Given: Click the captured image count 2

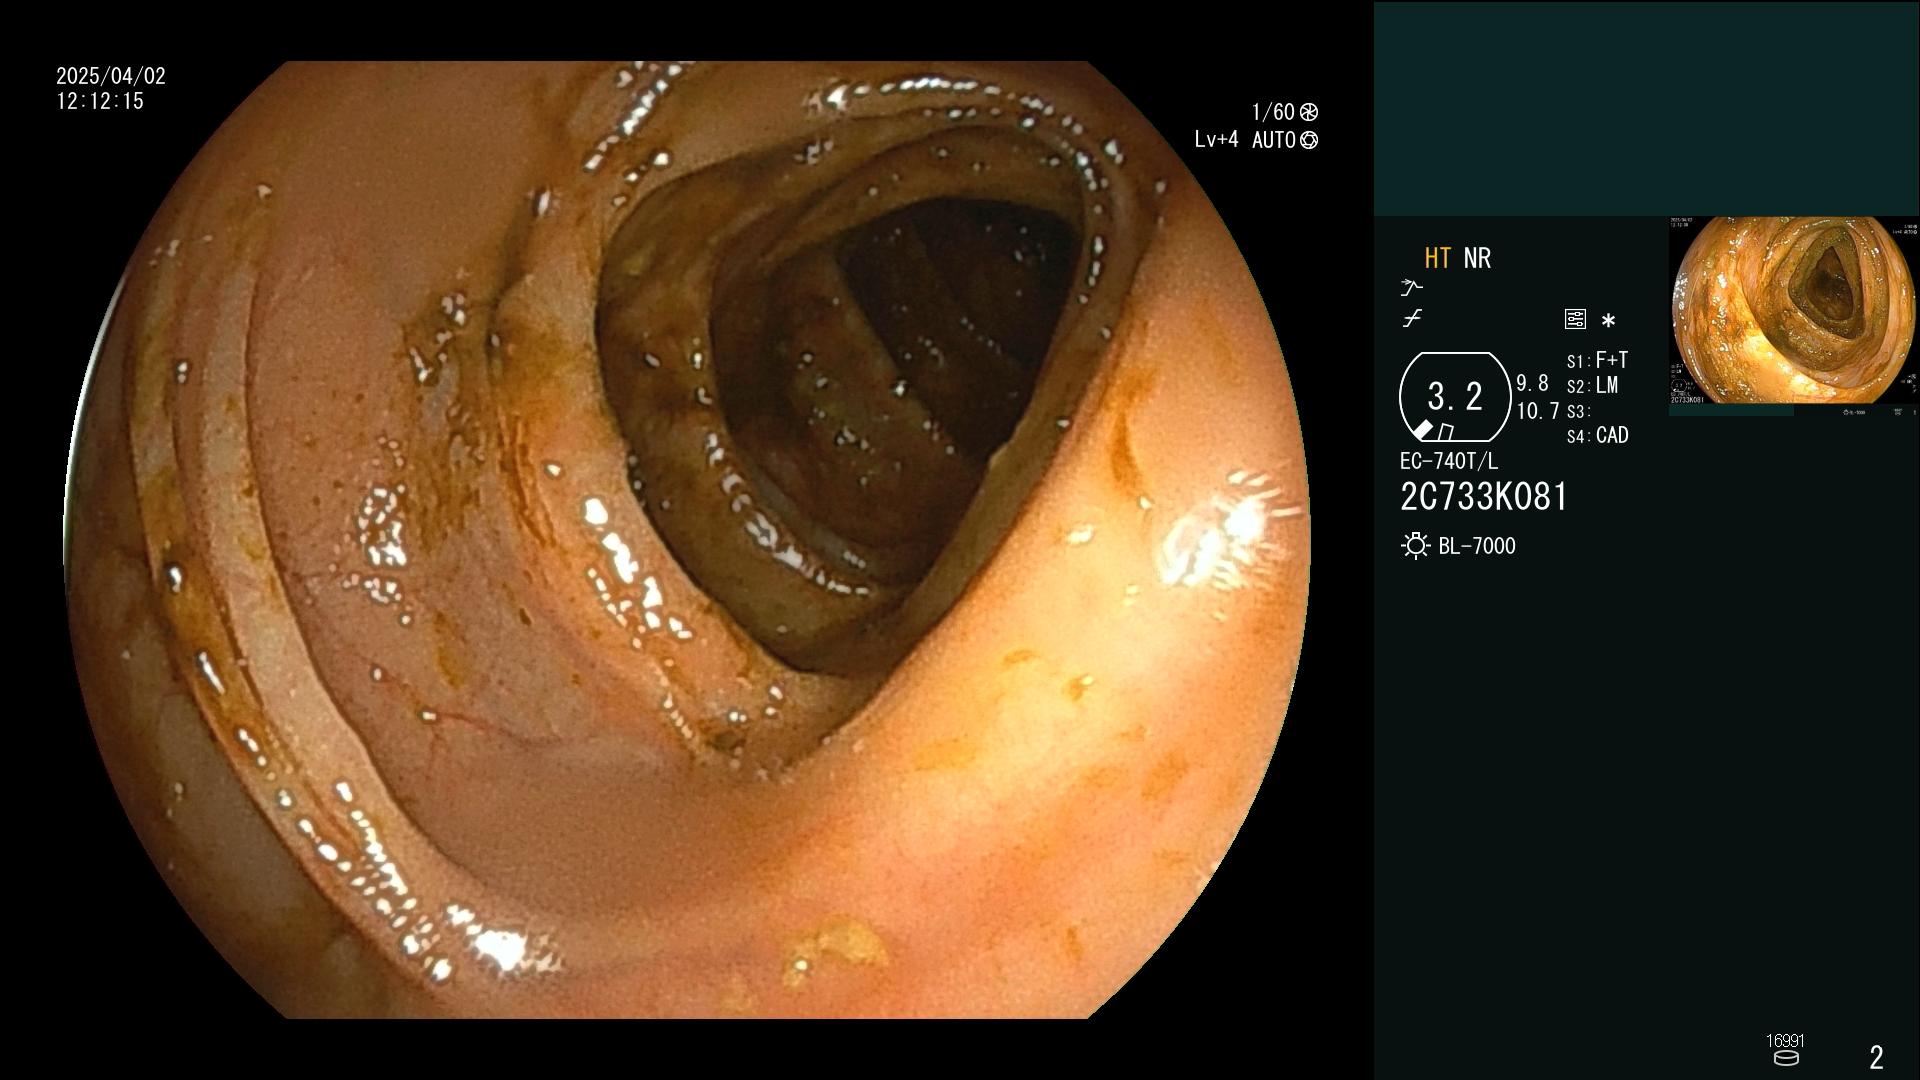Looking at the screenshot, I should pyautogui.click(x=1877, y=1057).
